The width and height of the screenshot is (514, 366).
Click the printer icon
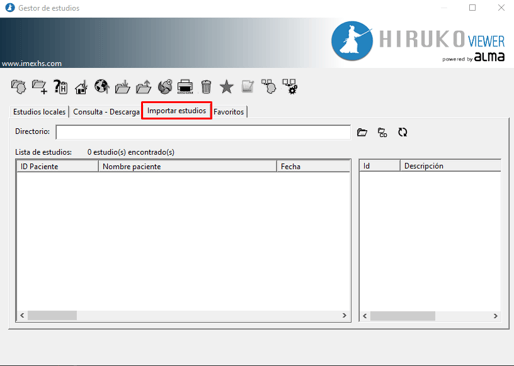point(185,87)
